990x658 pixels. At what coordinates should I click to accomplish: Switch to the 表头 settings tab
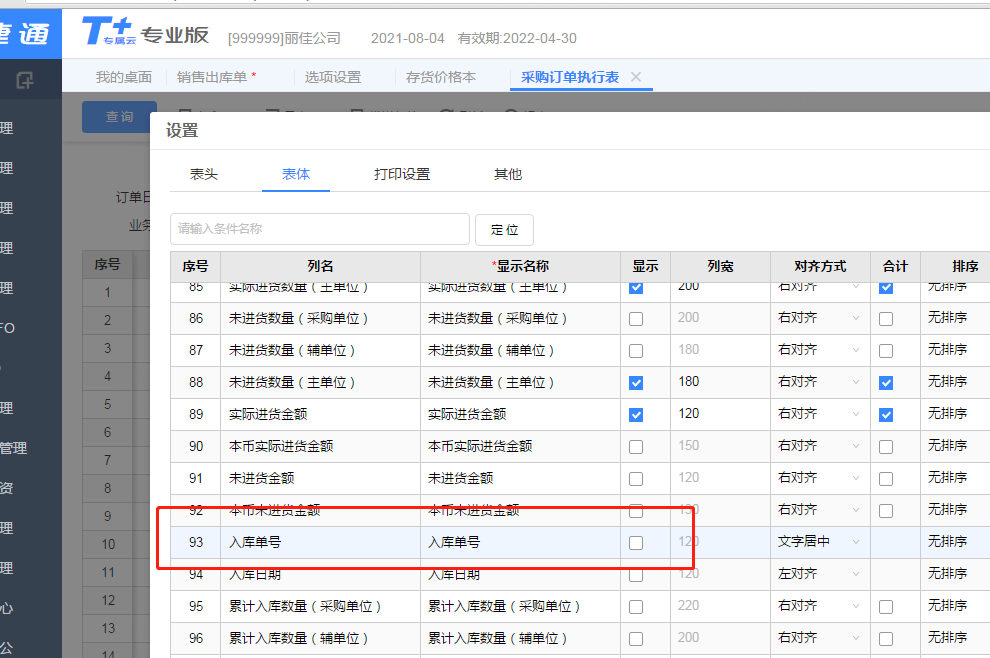[204, 174]
